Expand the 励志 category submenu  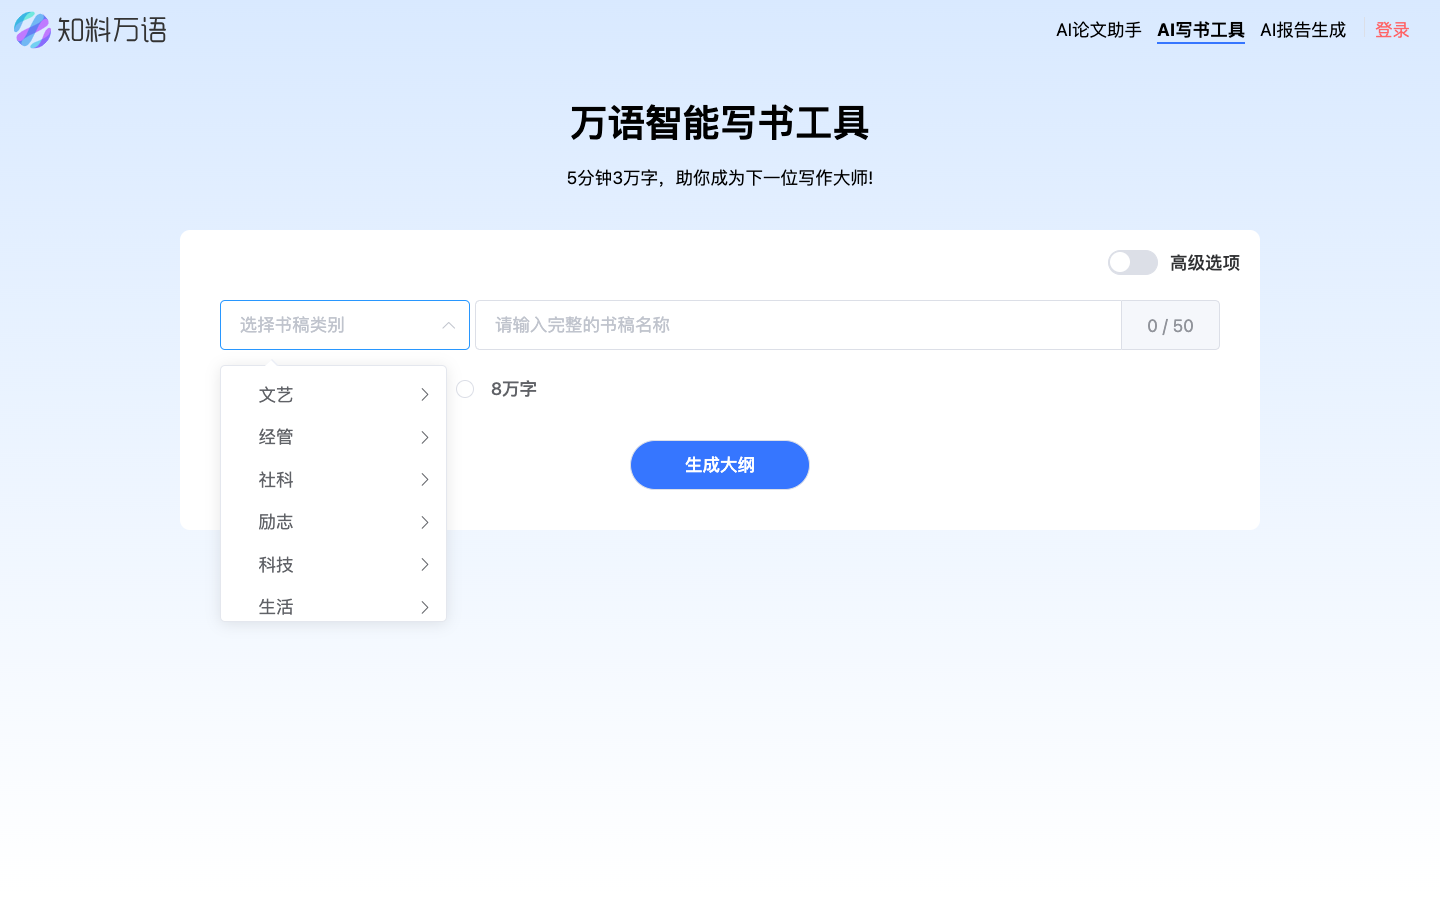pyautogui.click(x=424, y=522)
